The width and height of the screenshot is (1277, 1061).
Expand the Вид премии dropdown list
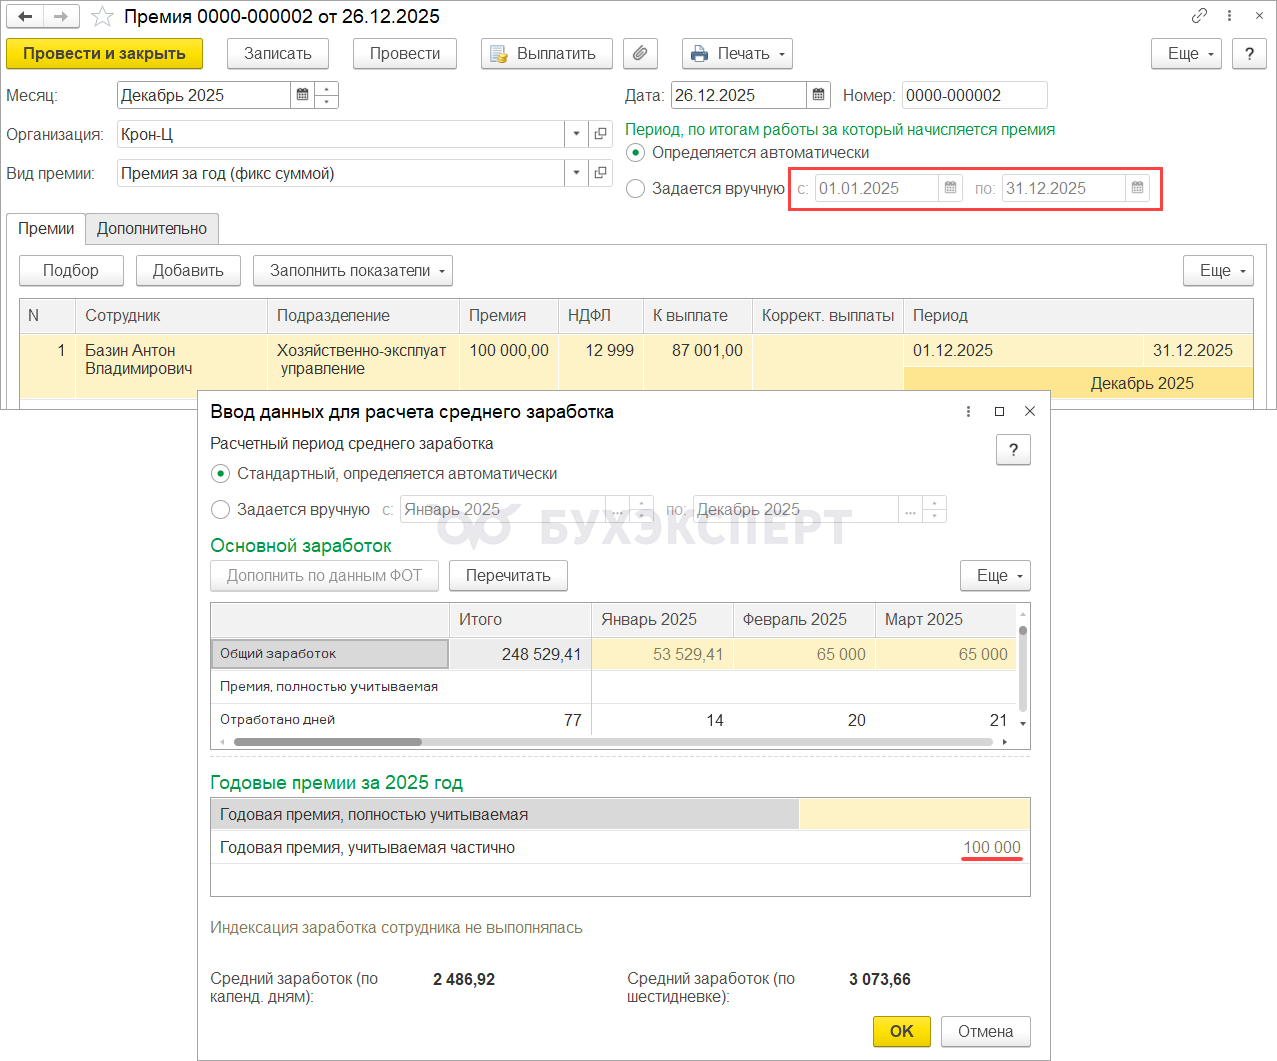coord(576,173)
